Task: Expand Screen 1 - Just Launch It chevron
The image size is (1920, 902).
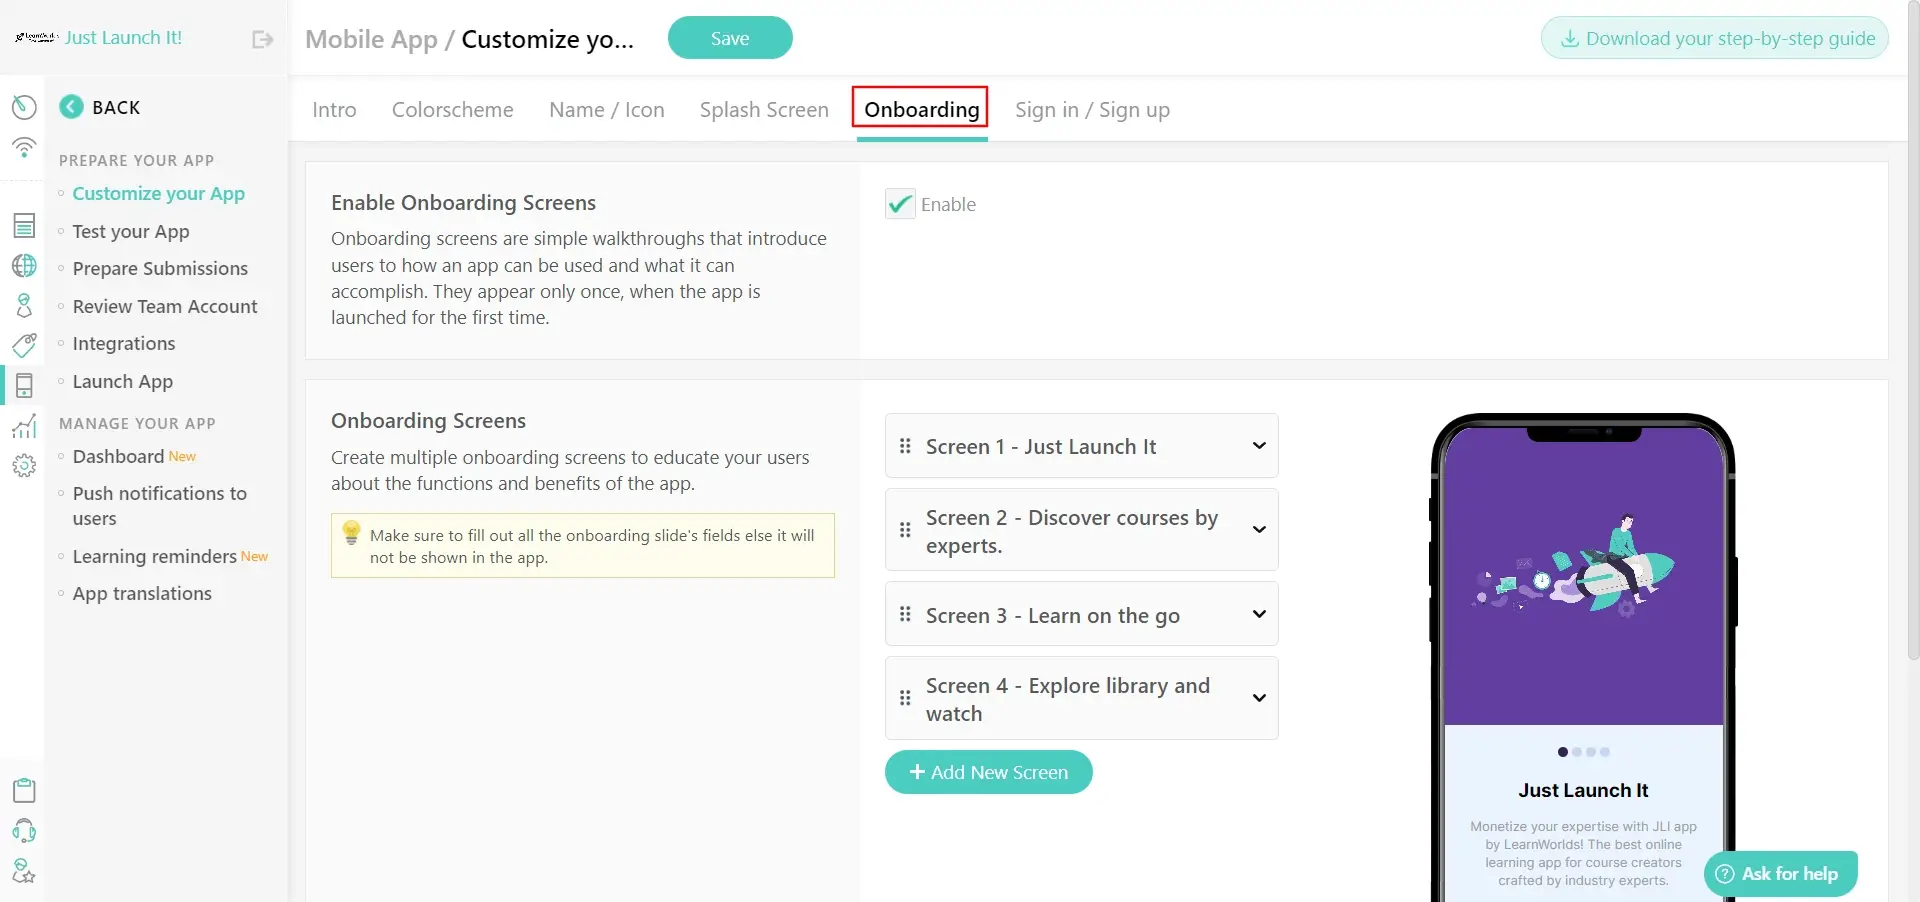Action: pyautogui.click(x=1259, y=445)
